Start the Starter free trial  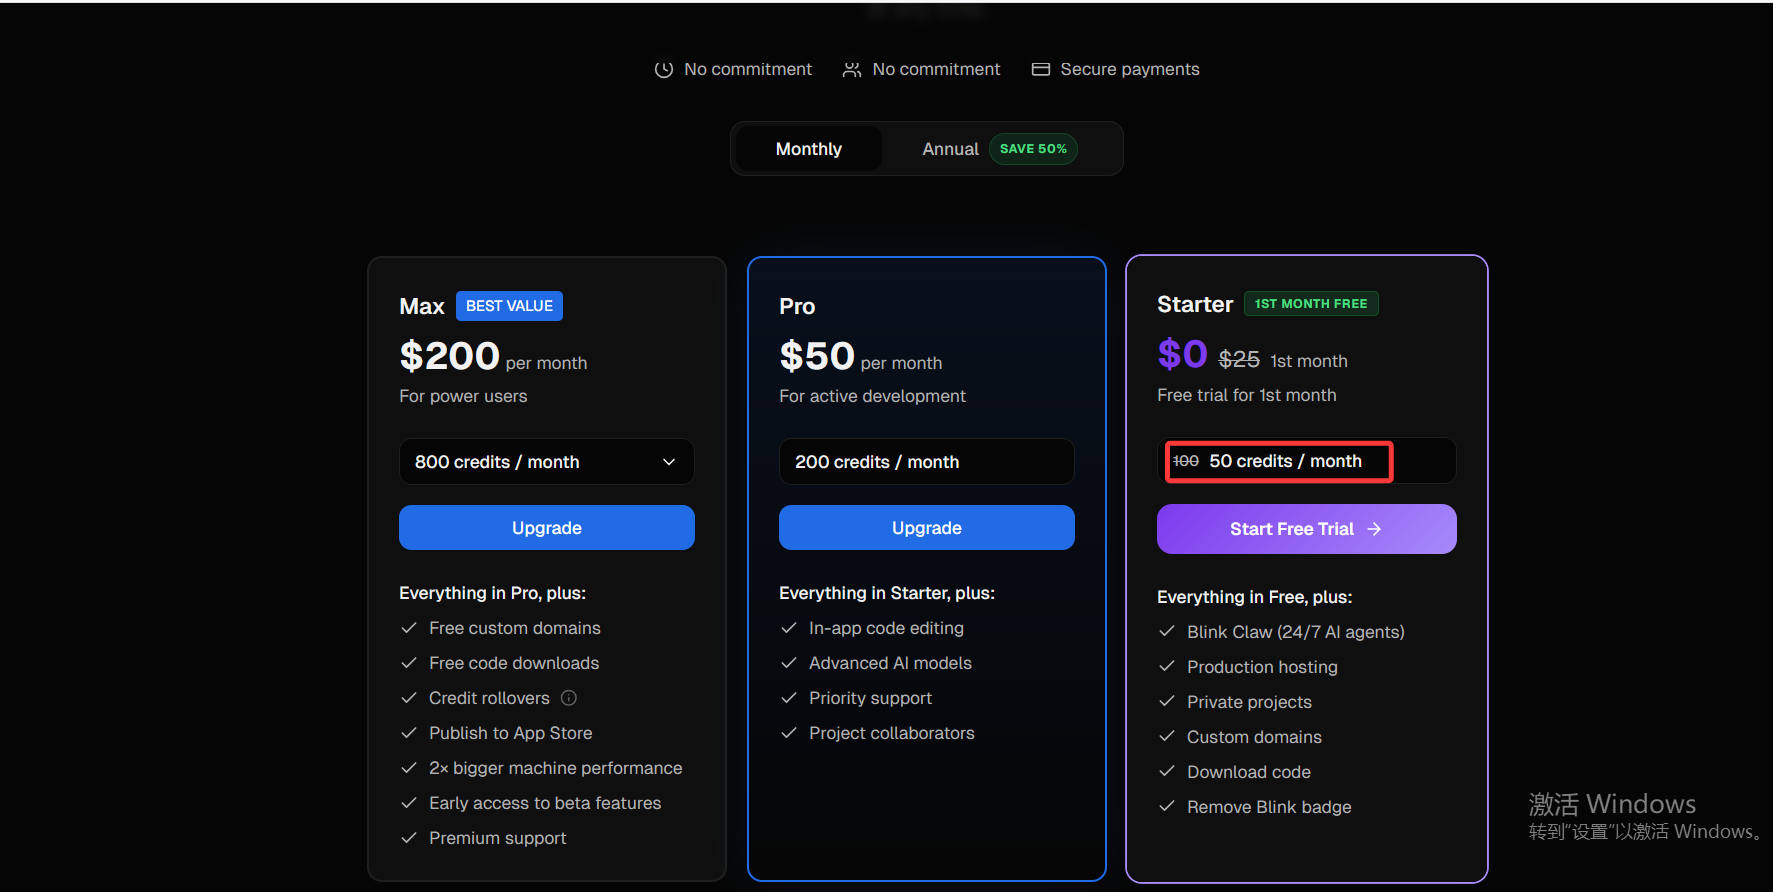coord(1306,529)
